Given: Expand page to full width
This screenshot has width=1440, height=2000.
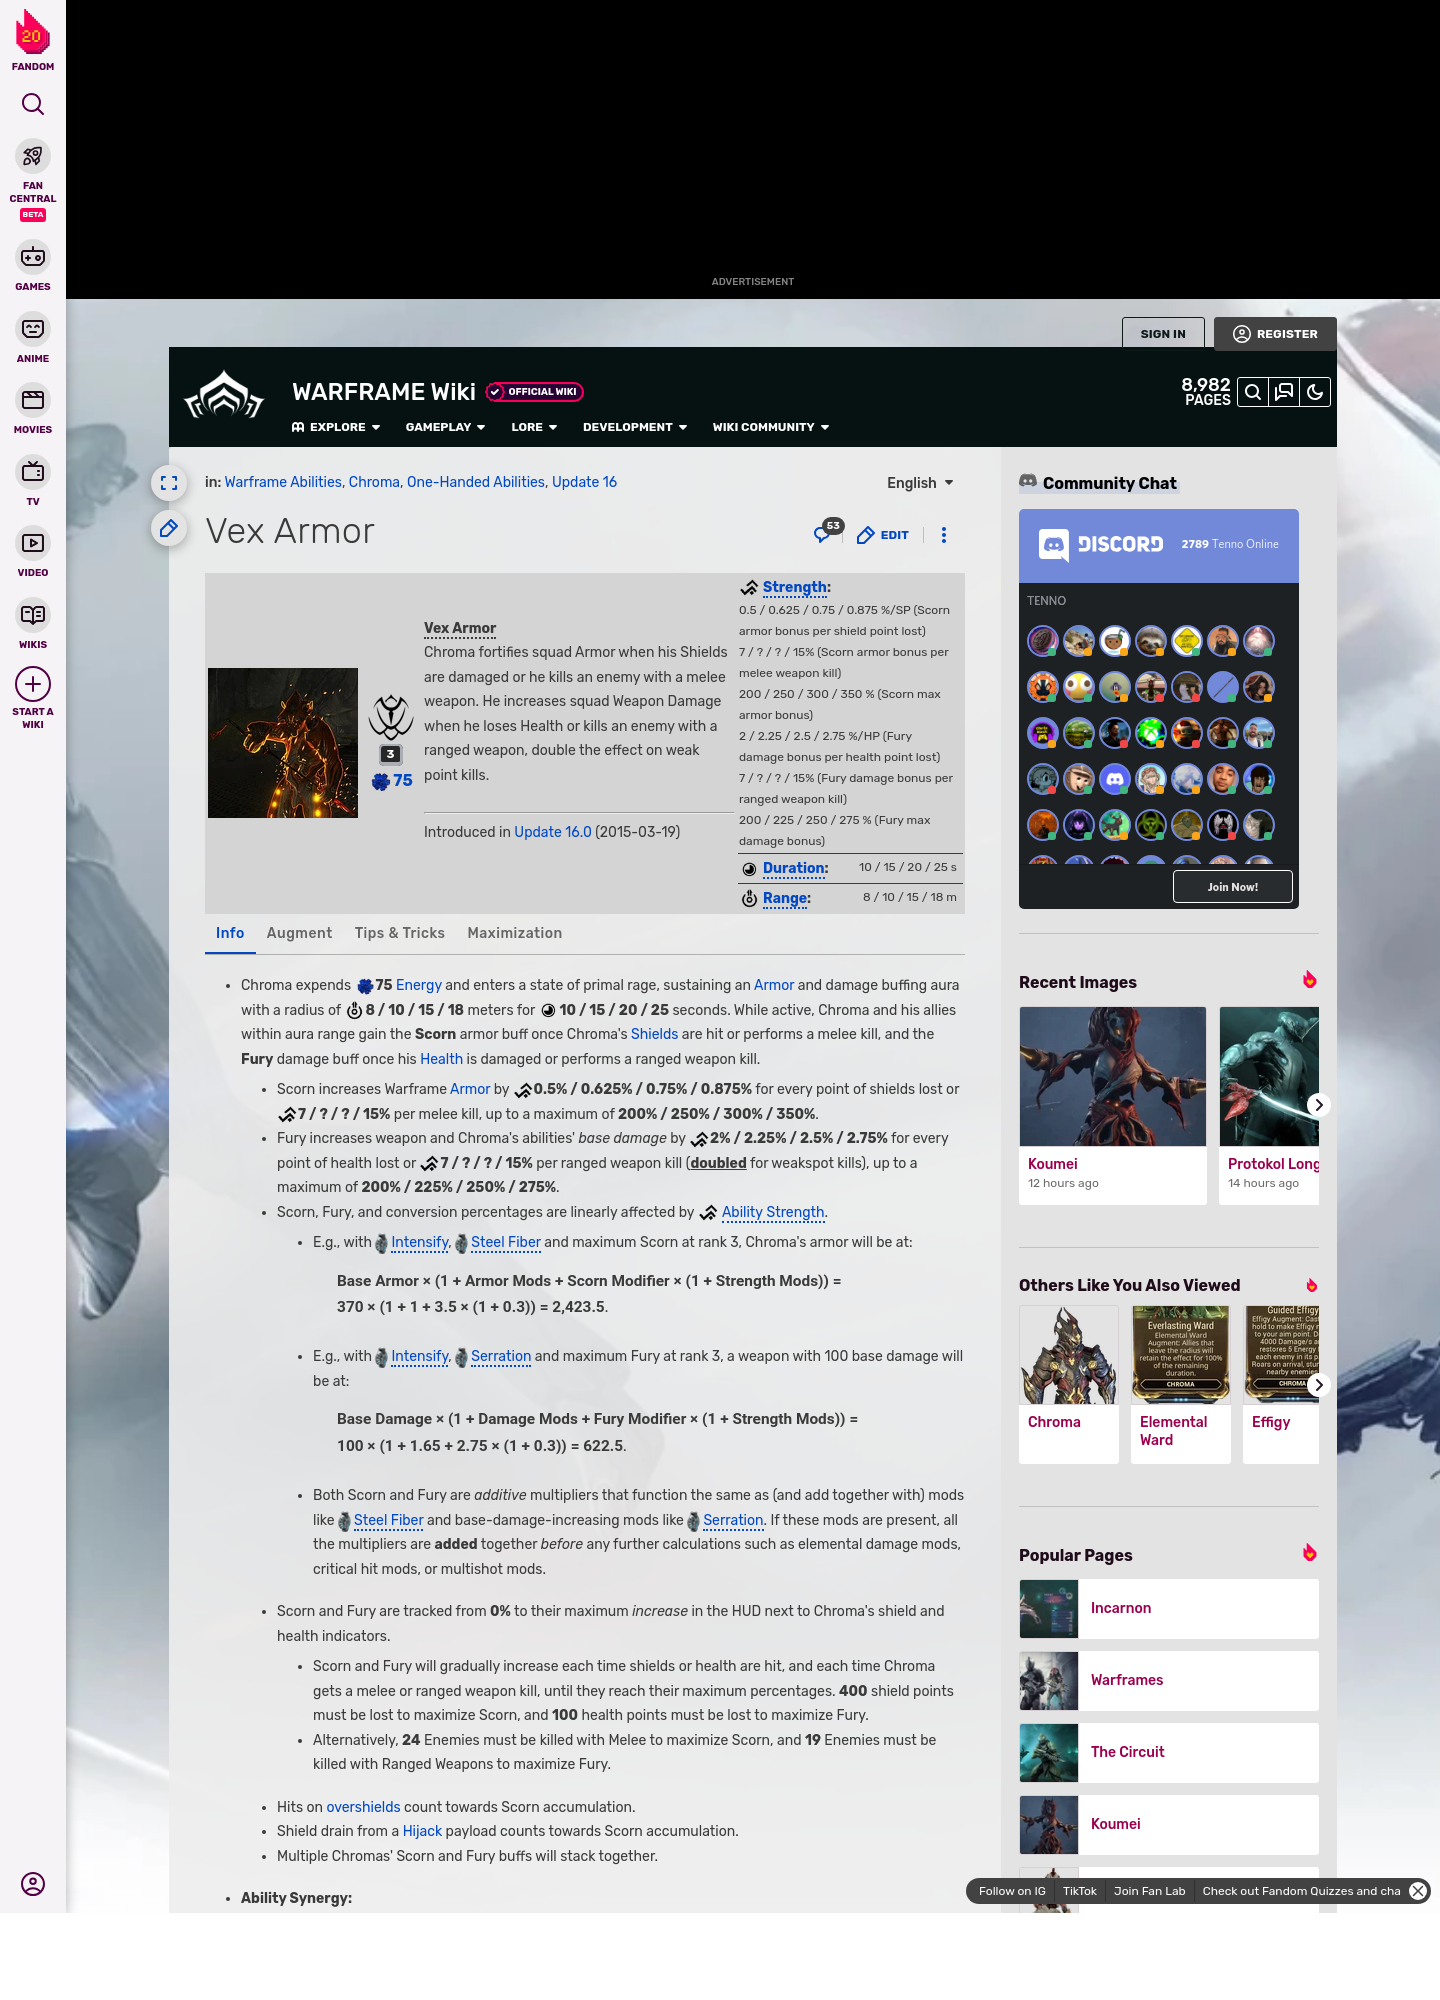Looking at the screenshot, I should point(169,483).
